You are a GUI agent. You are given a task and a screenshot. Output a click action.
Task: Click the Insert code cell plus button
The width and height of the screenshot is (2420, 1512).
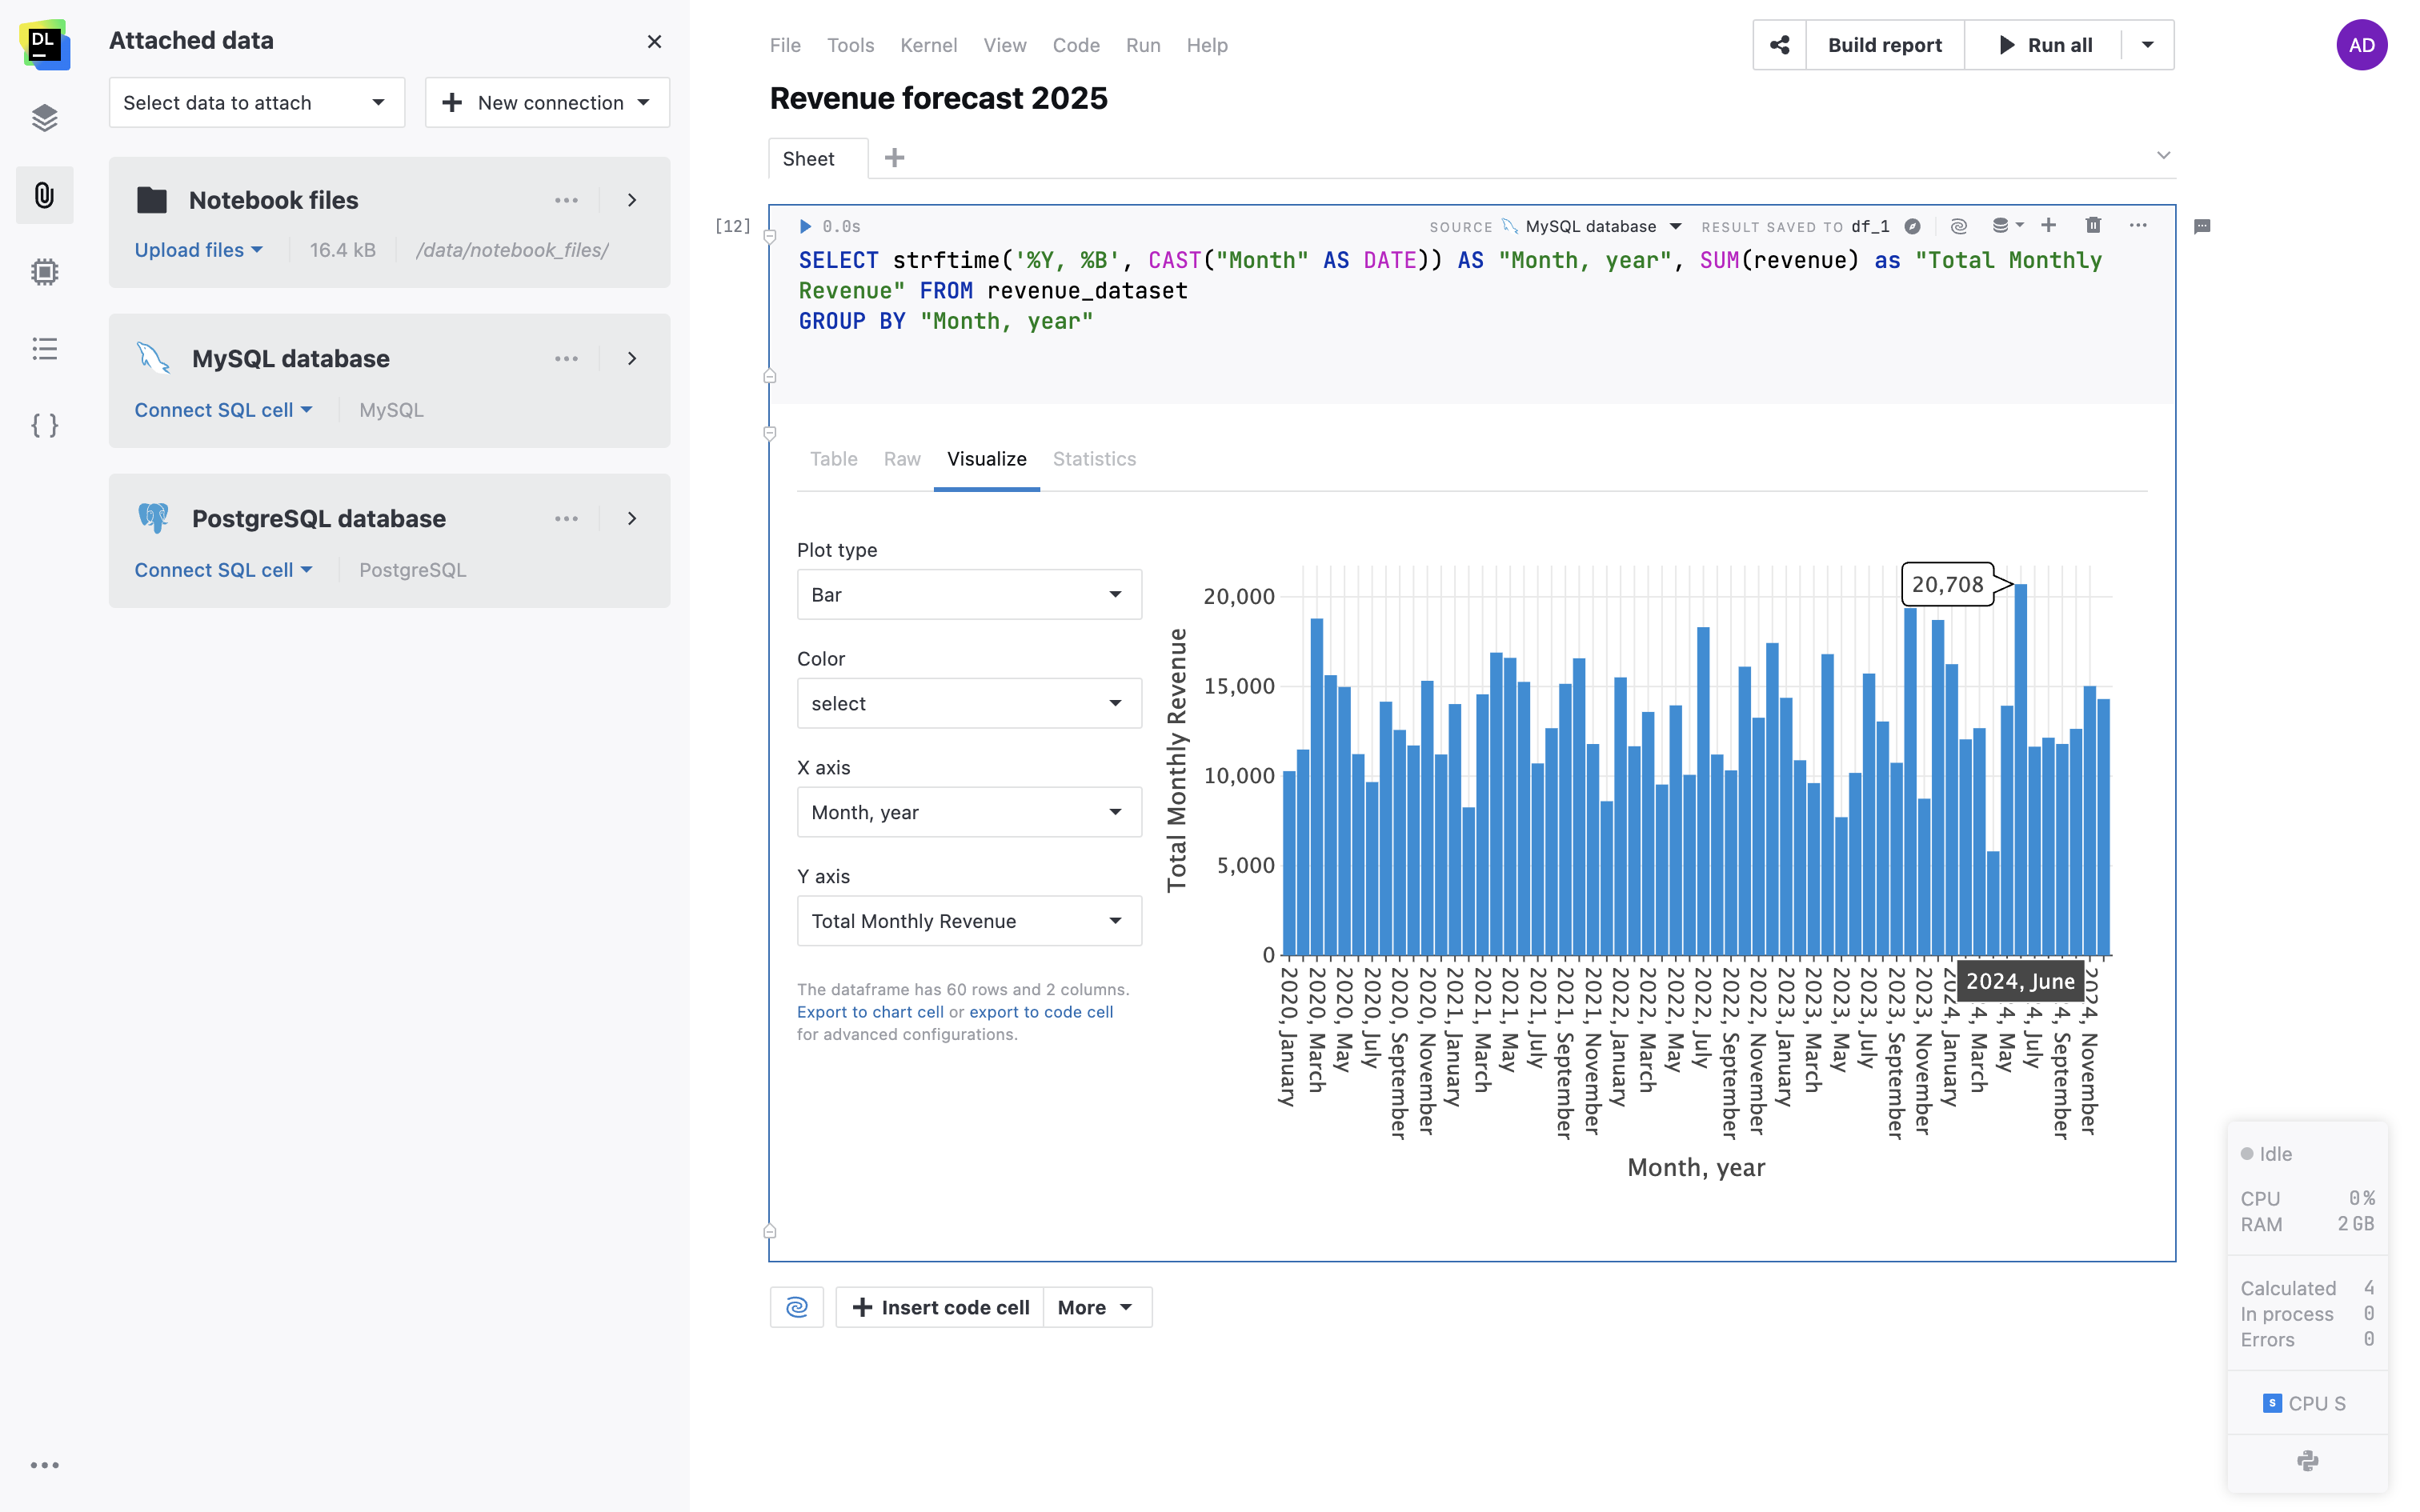point(939,1307)
